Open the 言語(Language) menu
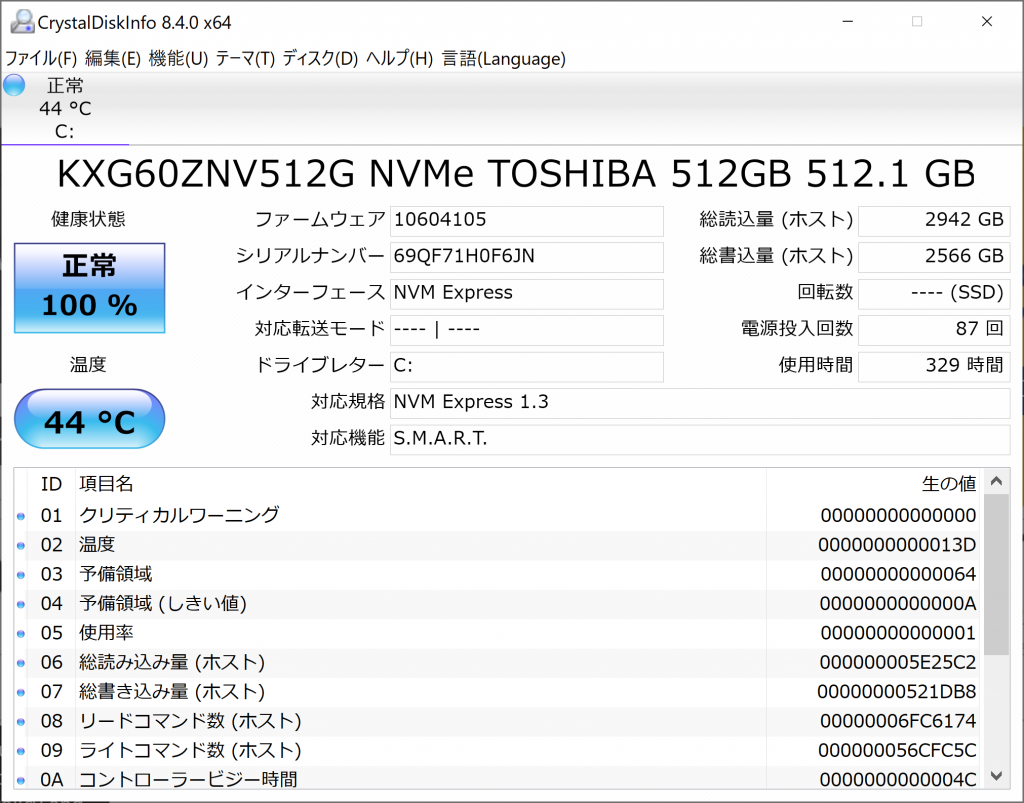 click(504, 59)
